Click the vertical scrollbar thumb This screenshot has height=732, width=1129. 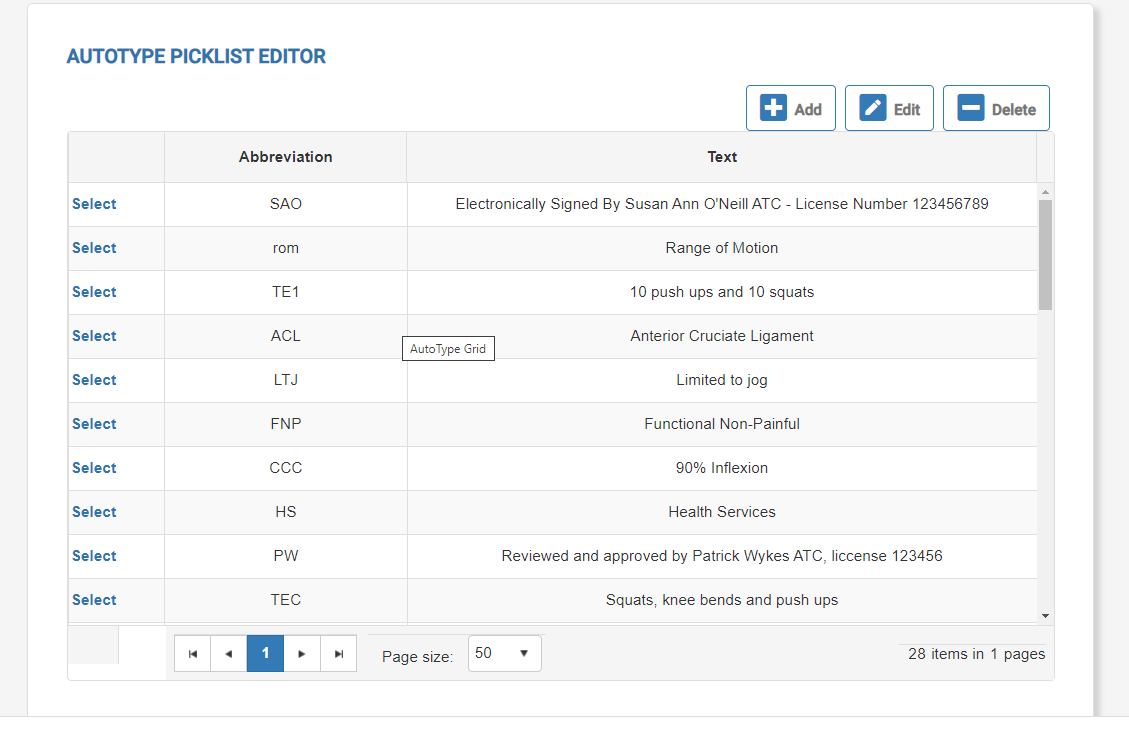click(x=1045, y=254)
